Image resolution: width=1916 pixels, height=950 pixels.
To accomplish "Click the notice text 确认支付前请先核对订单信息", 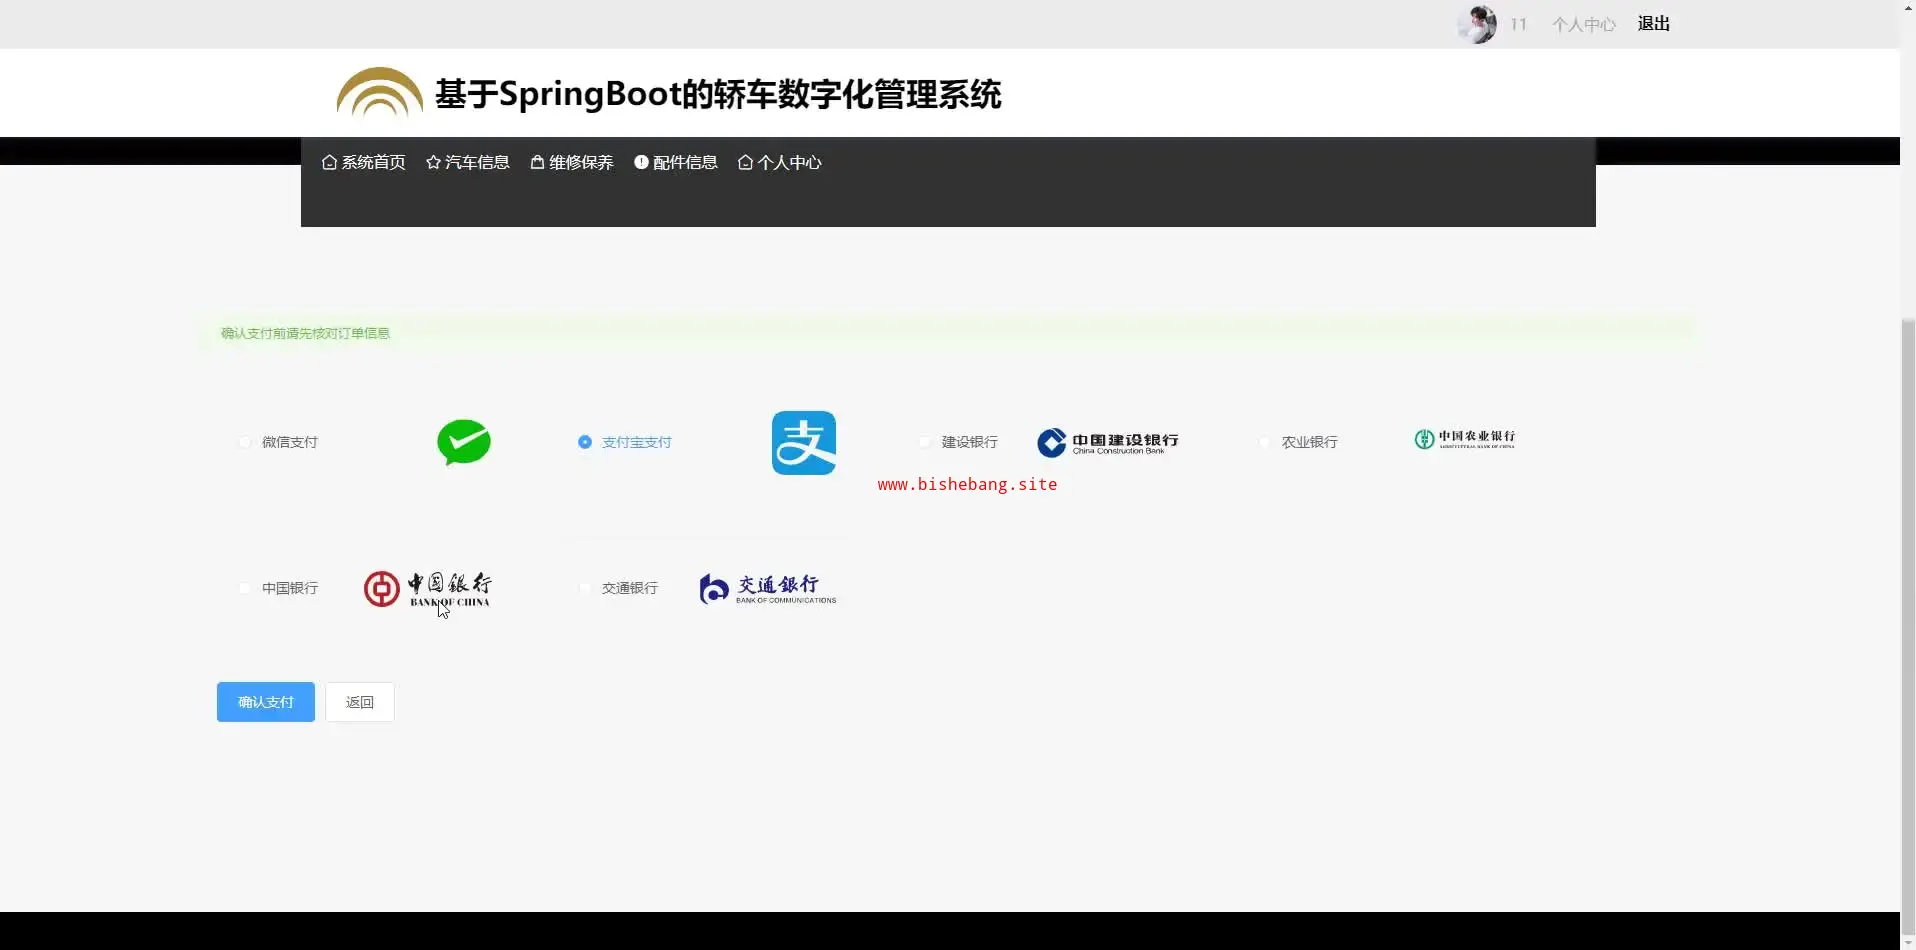I will 305,333.
